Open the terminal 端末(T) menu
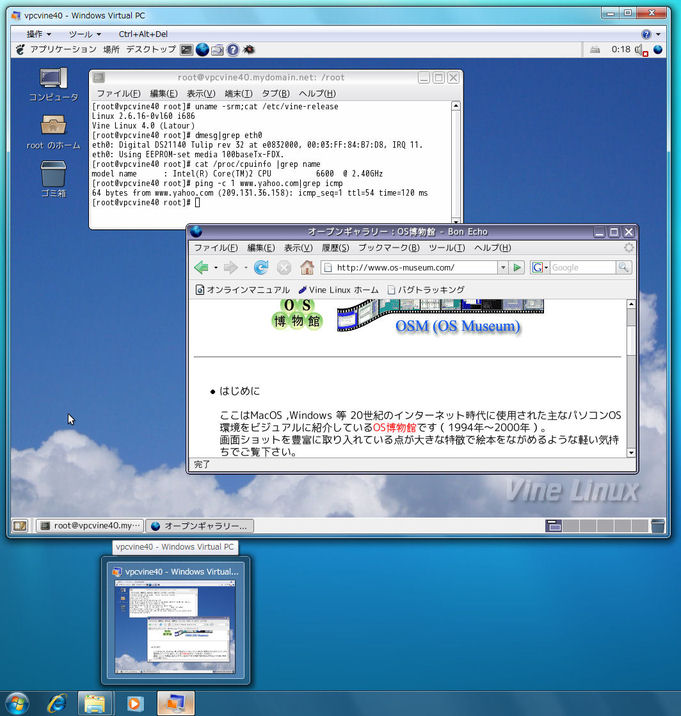The width and height of the screenshot is (681, 716). (x=238, y=94)
